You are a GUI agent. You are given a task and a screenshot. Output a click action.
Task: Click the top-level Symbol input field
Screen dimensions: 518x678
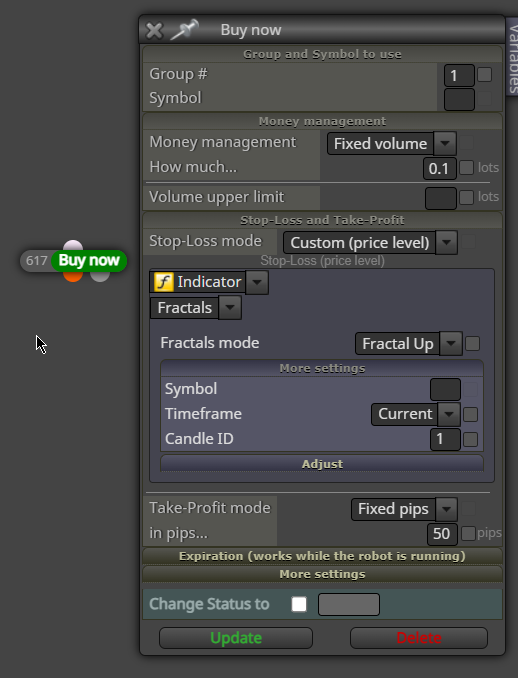tap(459, 99)
